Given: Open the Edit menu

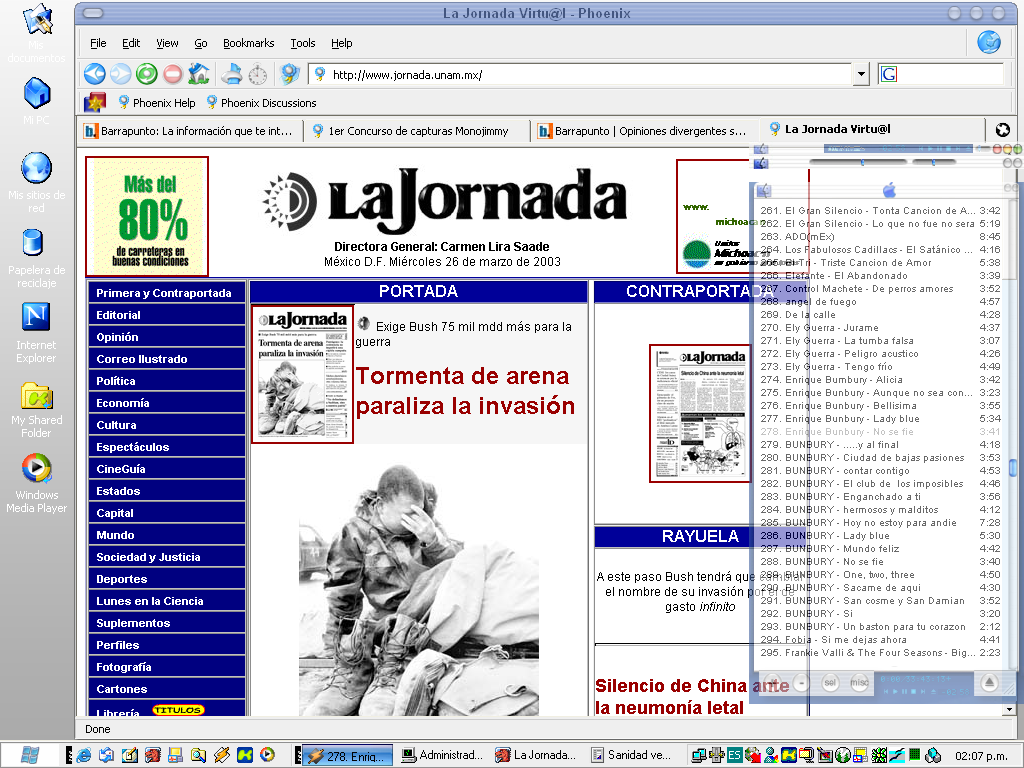Looking at the screenshot, I should click(131, 43).
